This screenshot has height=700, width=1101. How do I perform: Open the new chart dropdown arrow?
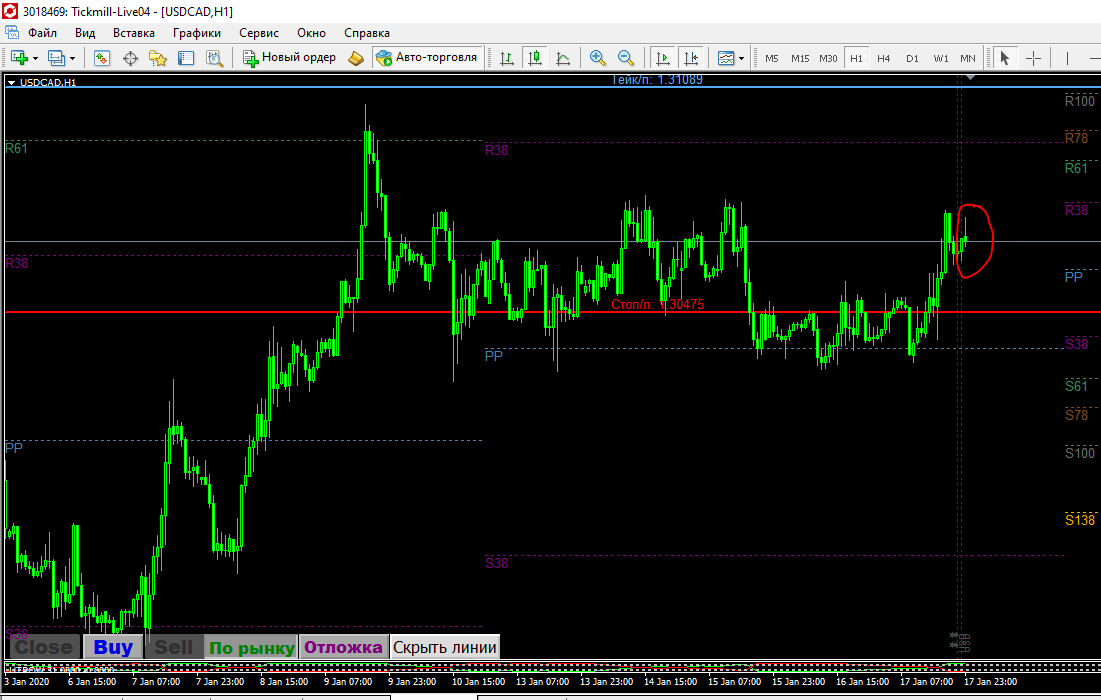coord(35,58)
